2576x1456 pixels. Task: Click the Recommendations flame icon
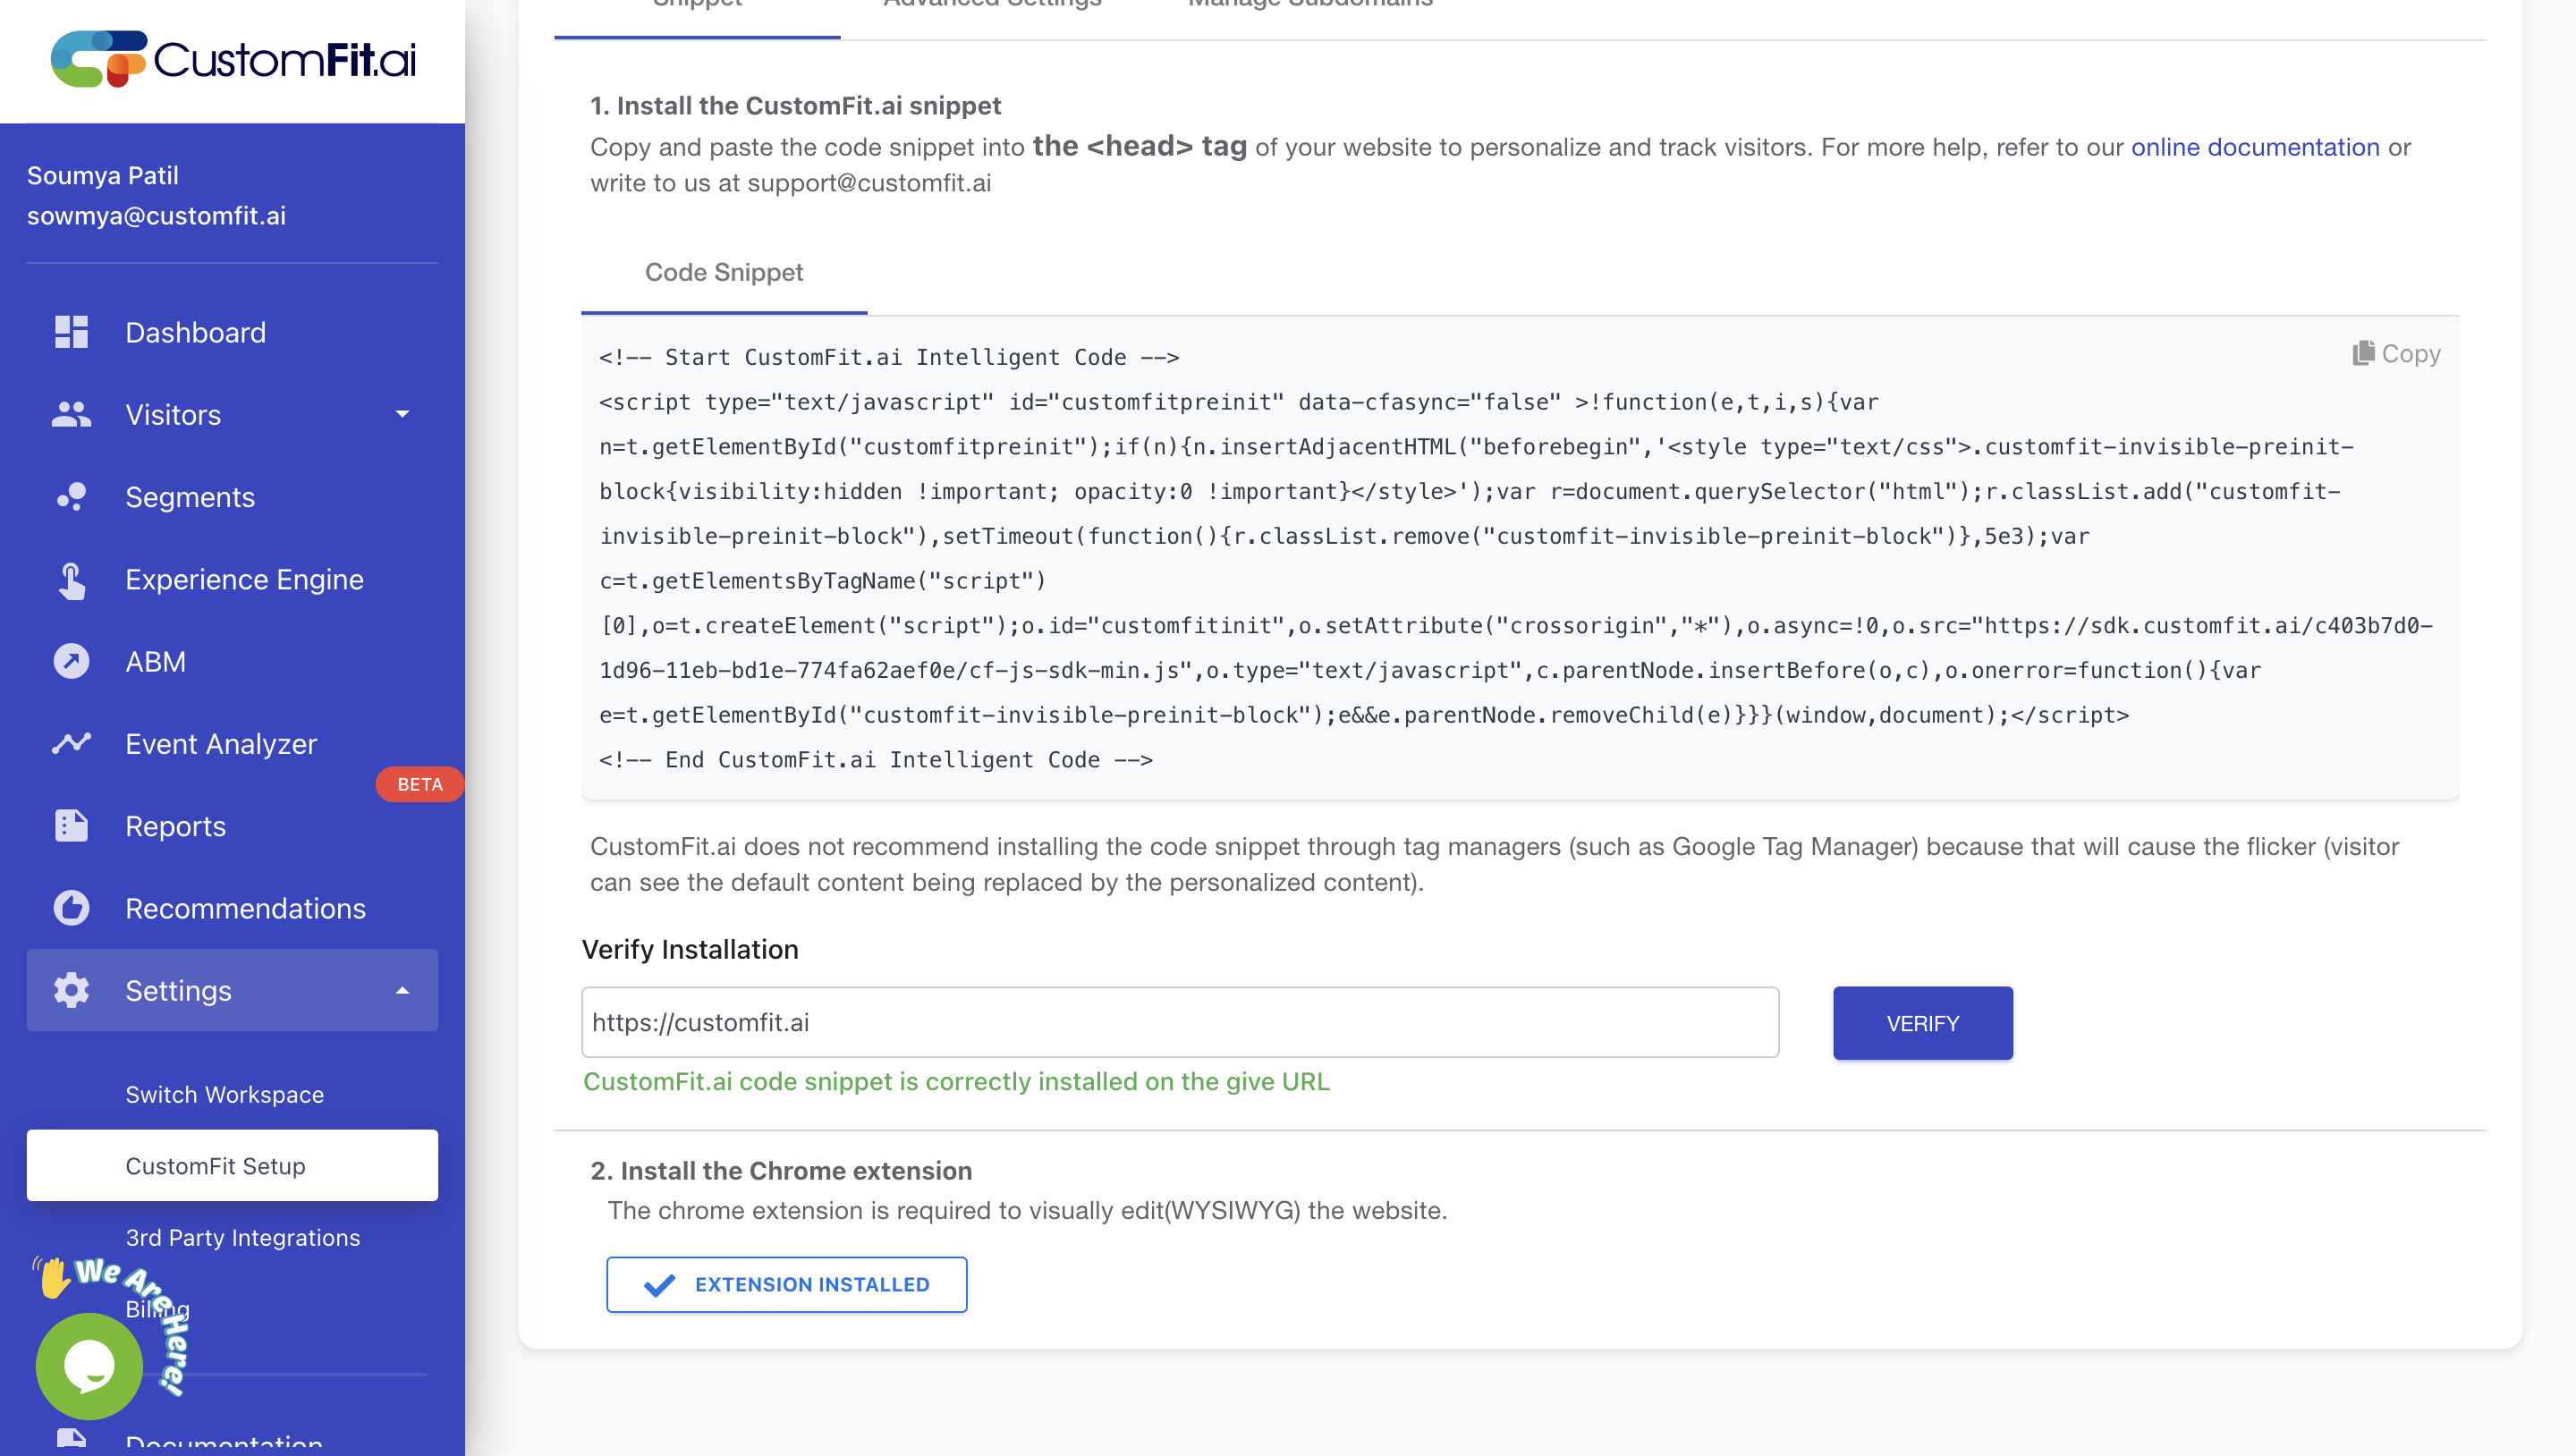tap(71, 908)
